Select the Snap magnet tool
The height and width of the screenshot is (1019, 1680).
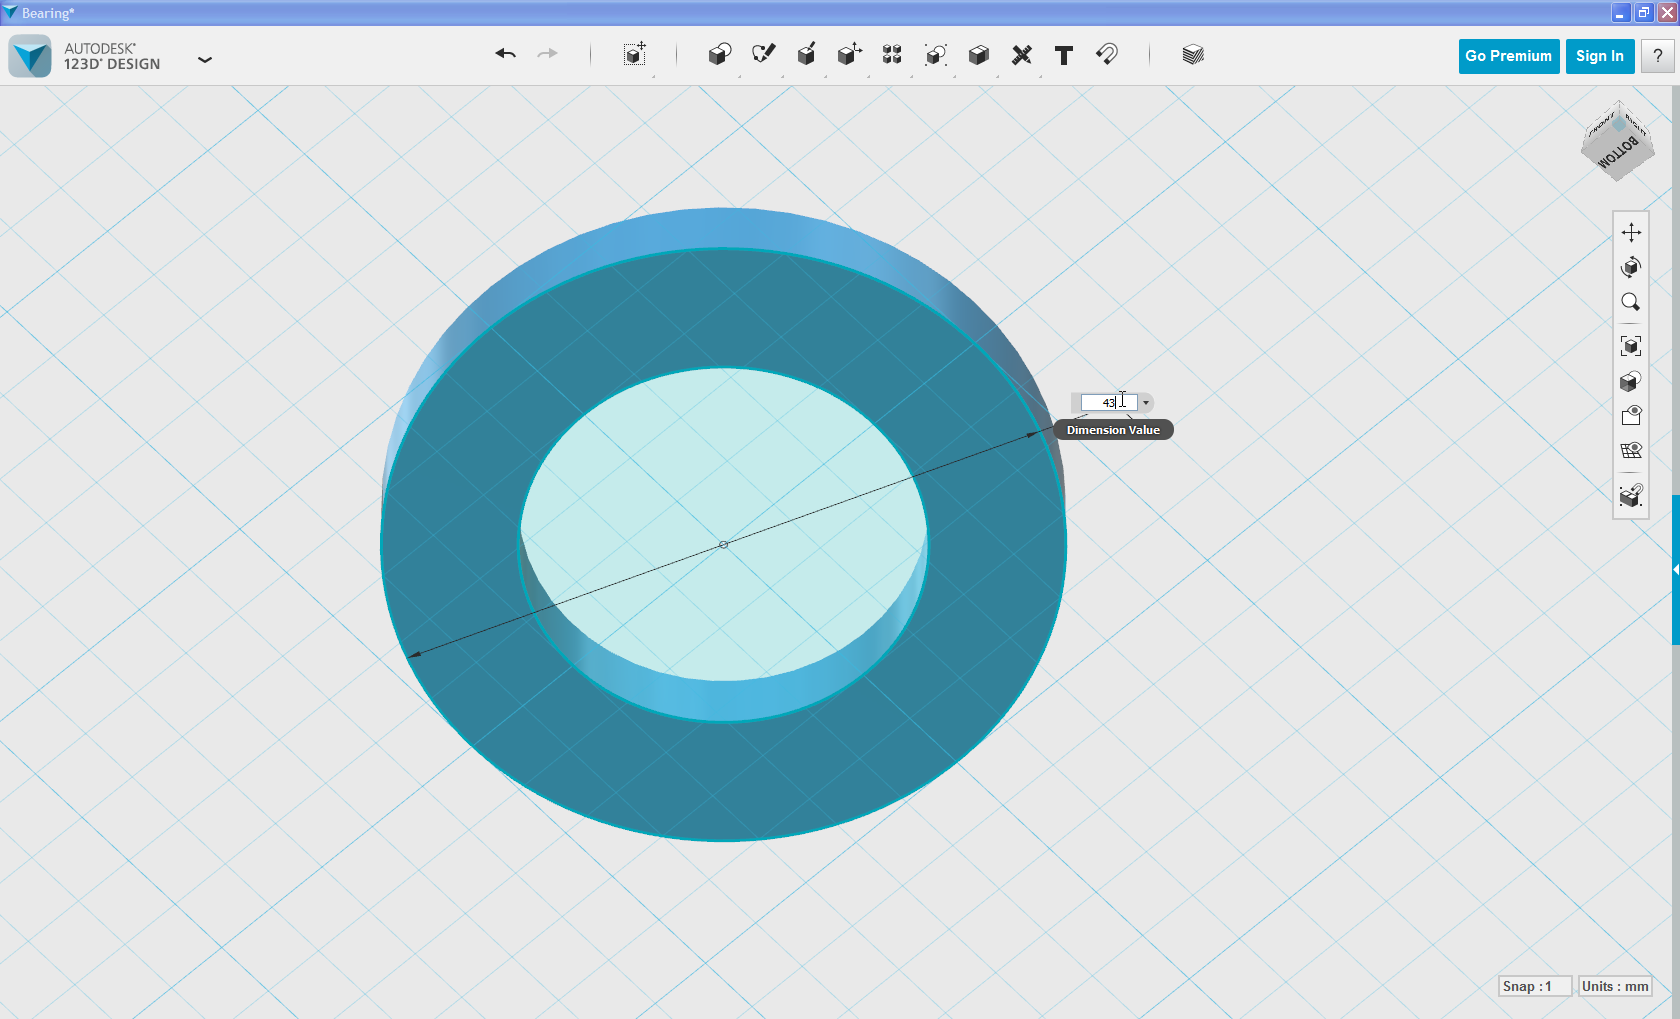(x=1107, y=54)
